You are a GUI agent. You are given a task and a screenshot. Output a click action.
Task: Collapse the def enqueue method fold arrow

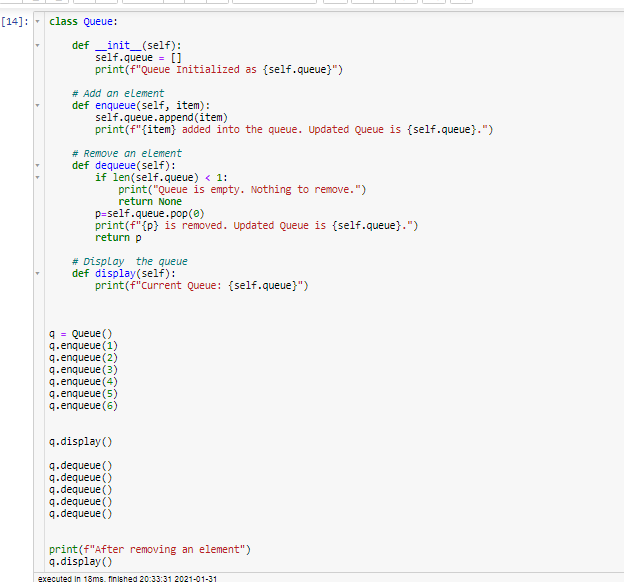pyautogui.click(x=37, y=105)
